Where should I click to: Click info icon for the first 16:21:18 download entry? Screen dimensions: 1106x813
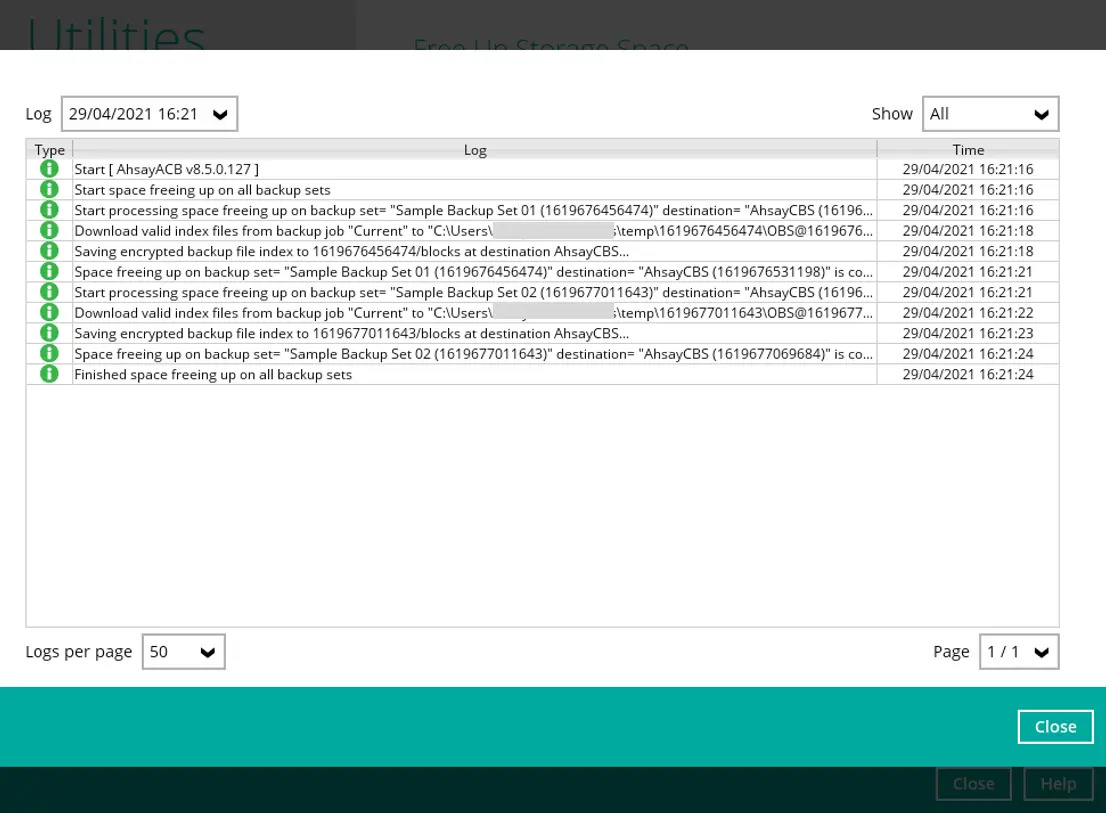pos(49,231)
